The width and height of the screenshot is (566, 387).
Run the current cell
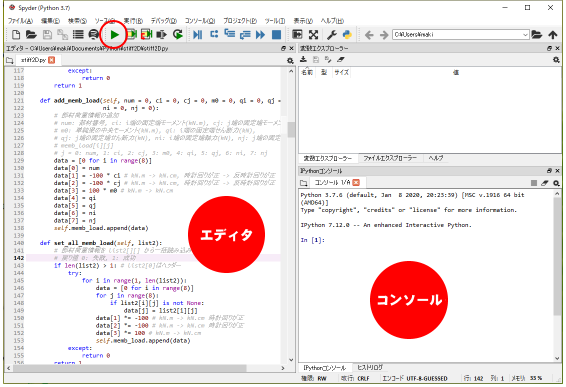[x=131, y=35]
